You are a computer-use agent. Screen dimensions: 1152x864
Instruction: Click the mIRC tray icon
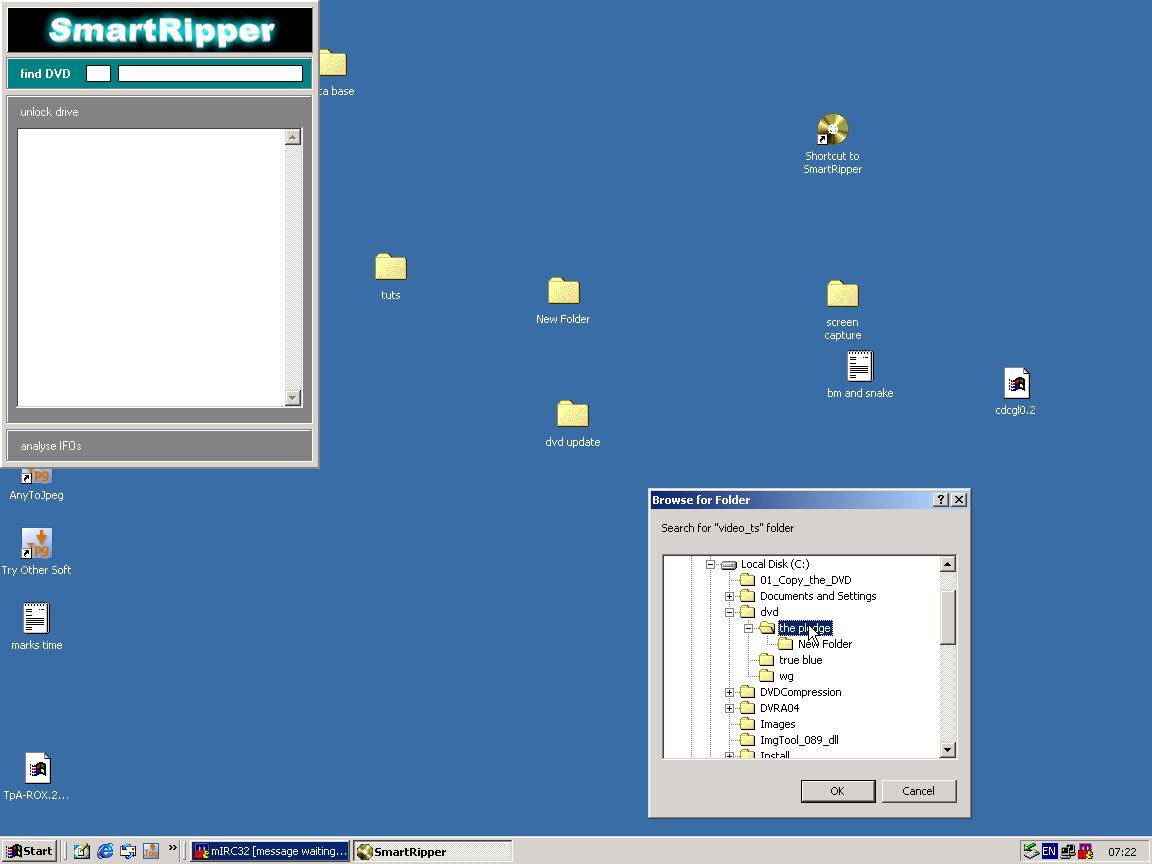pos(1085,851)
